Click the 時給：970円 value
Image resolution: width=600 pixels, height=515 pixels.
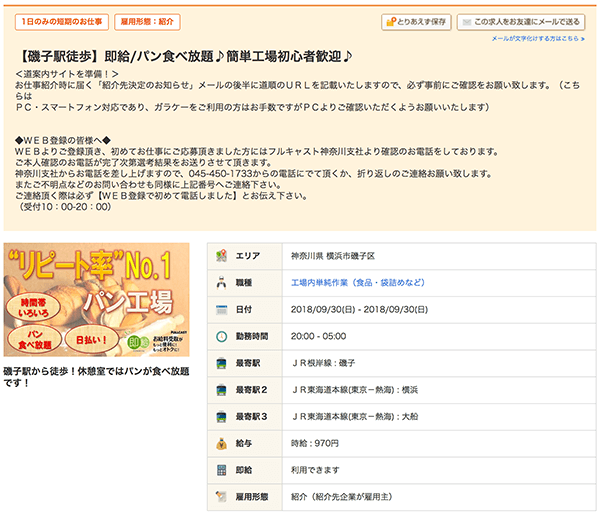tap(315, 443)
